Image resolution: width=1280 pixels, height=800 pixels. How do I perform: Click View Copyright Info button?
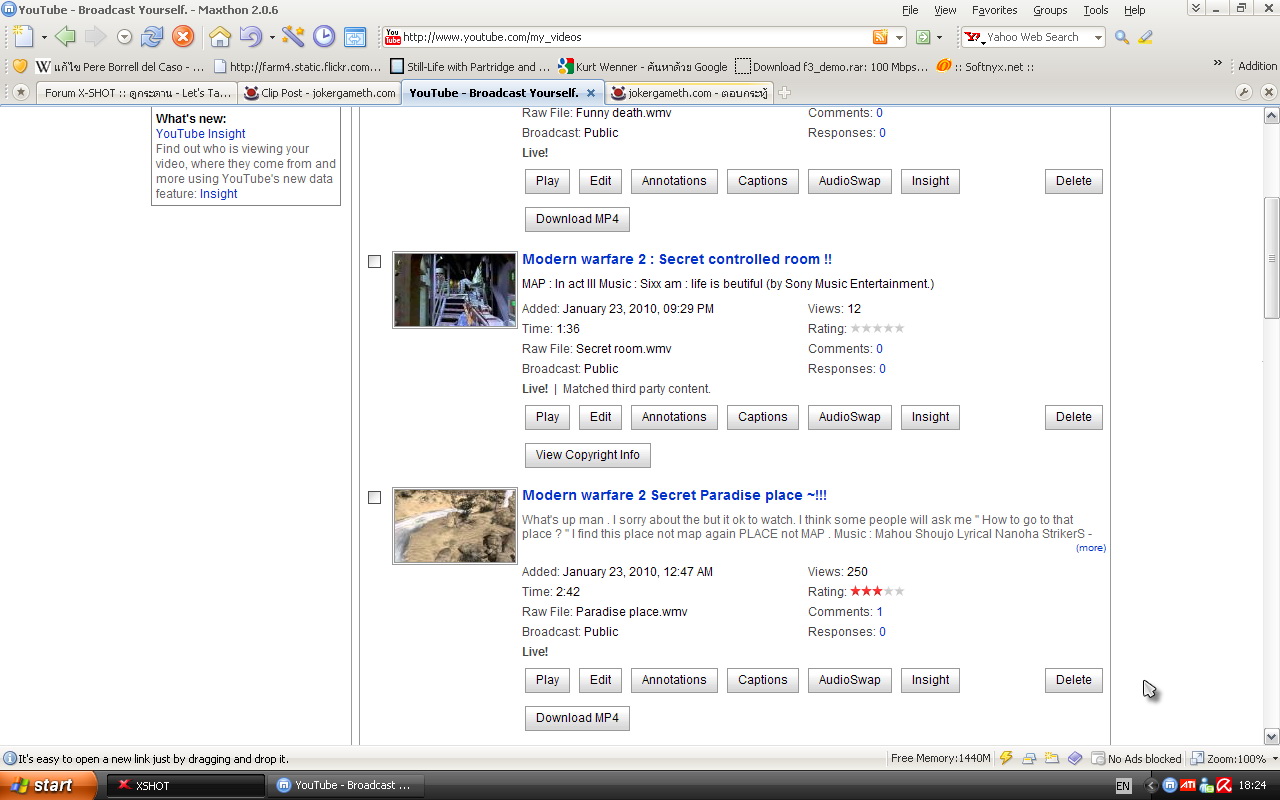pos(588,455)
